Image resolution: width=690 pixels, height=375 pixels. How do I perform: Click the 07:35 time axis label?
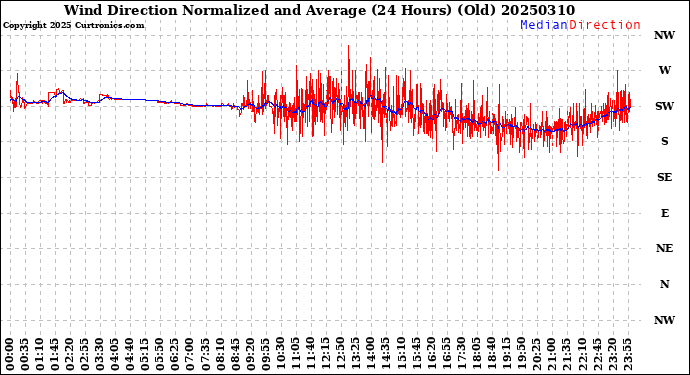point(205,354)
